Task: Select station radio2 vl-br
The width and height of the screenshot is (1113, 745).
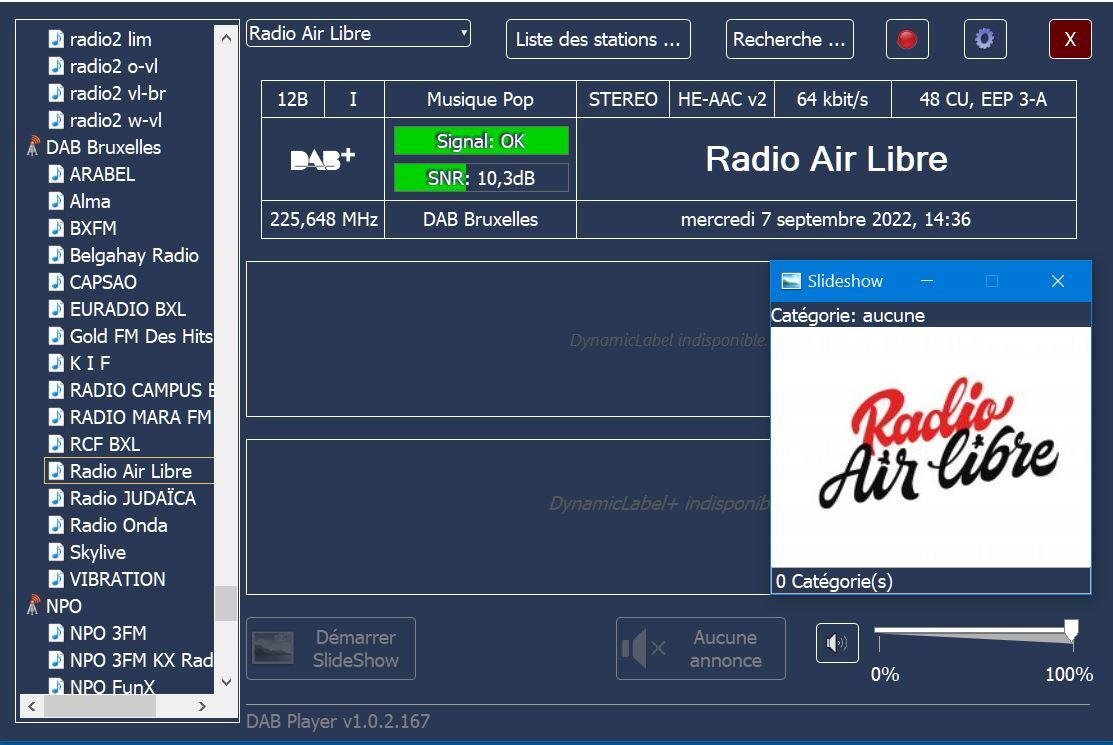Action: point(117,93)
